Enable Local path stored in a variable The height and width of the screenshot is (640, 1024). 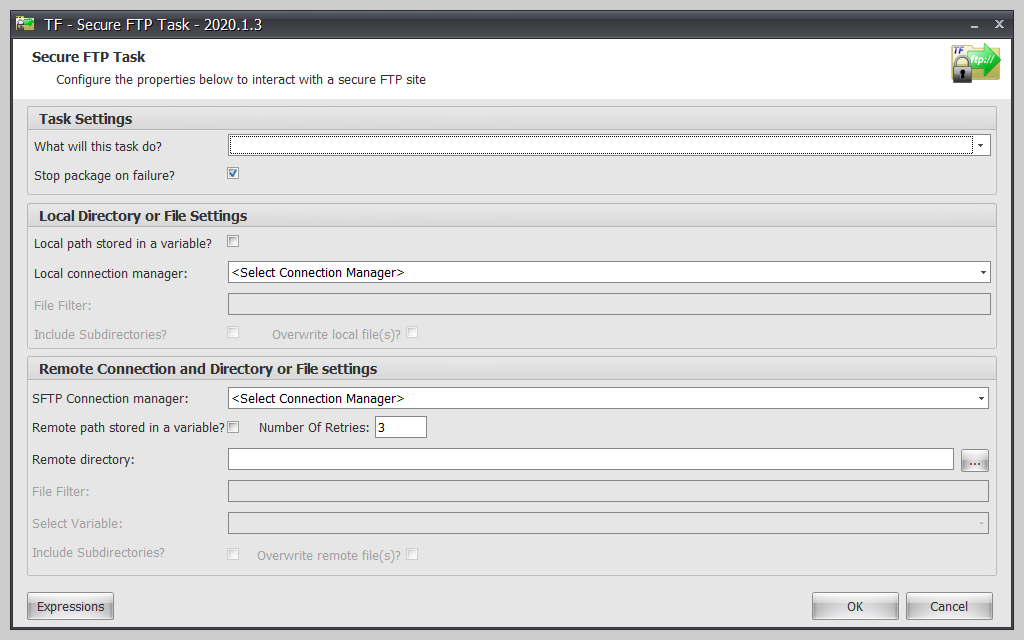pyautogui.click(x=233, y=241)
